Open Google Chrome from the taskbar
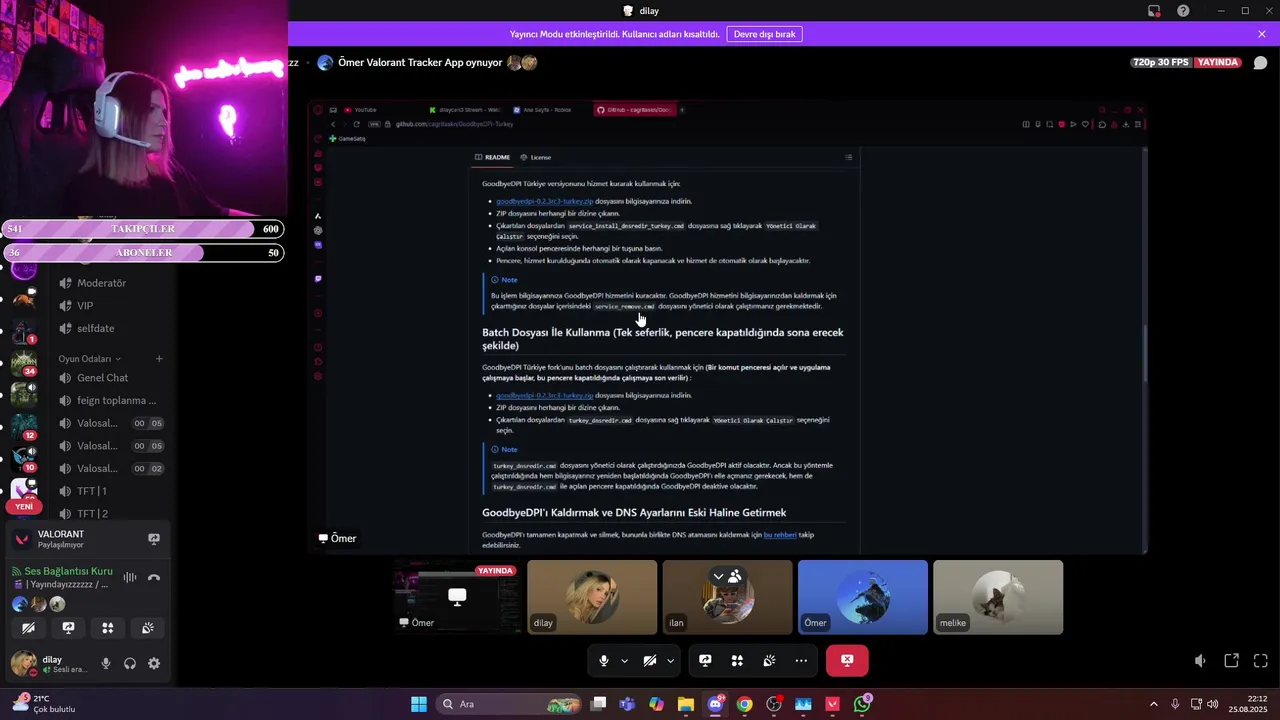 coord(745,704)
